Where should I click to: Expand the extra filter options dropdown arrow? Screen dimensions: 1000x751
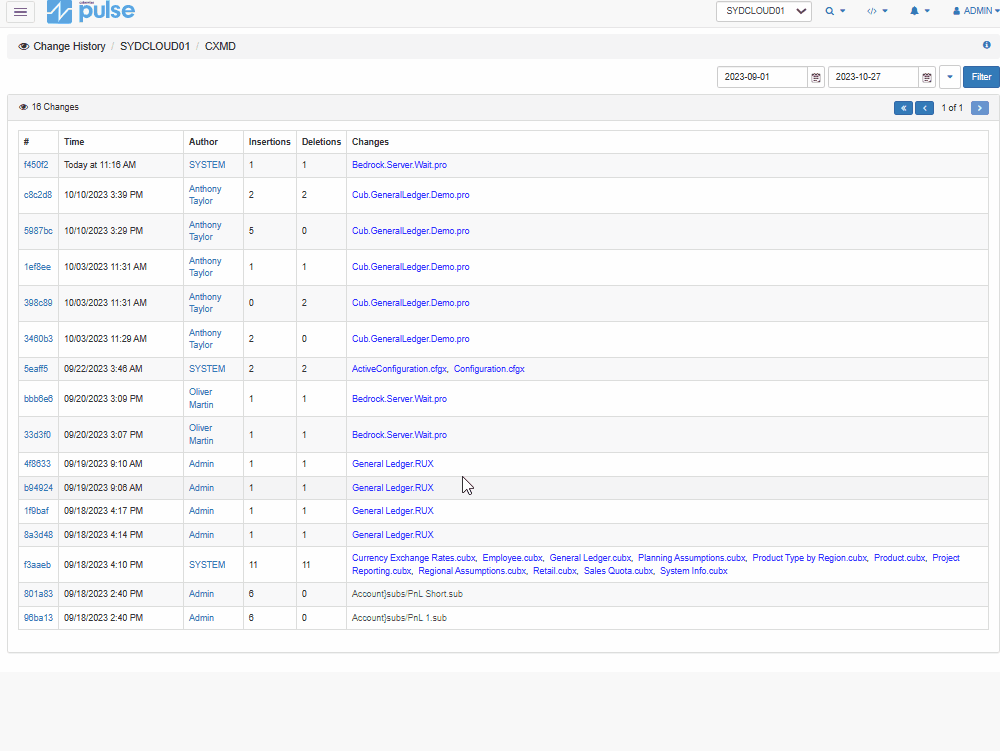click(x=950, y=77)
